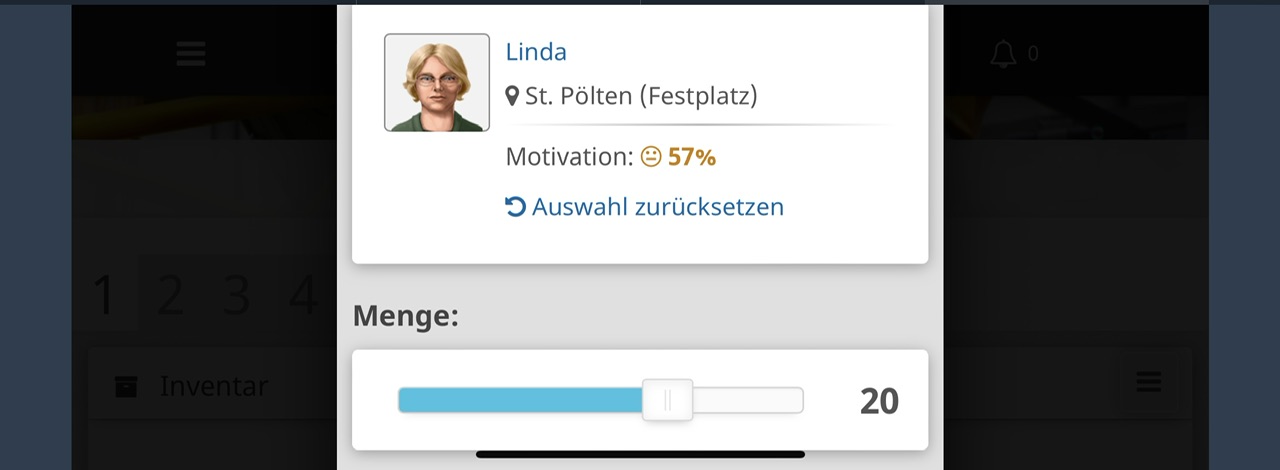1280x470 pixels.
Task: Open the main hamburger menu at top left
Action: [190, 54]
